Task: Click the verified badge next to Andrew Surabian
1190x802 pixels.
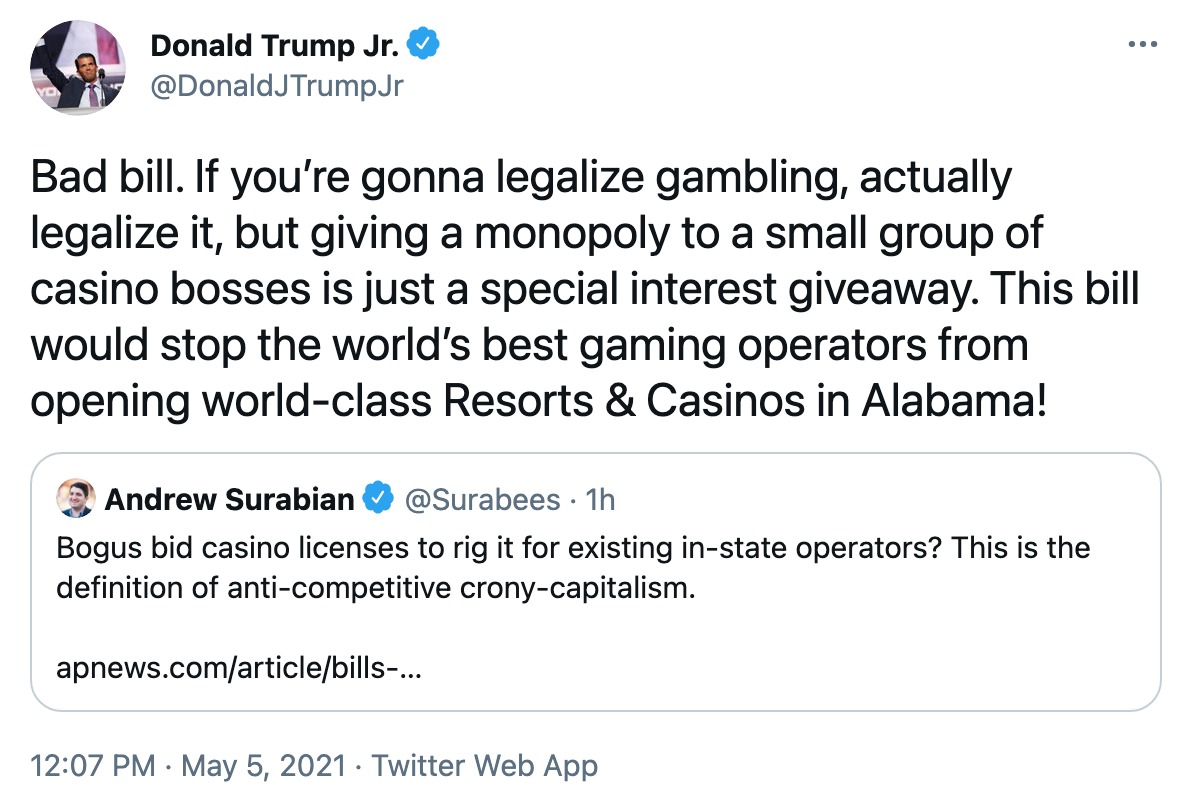Action: pos(377,498)
